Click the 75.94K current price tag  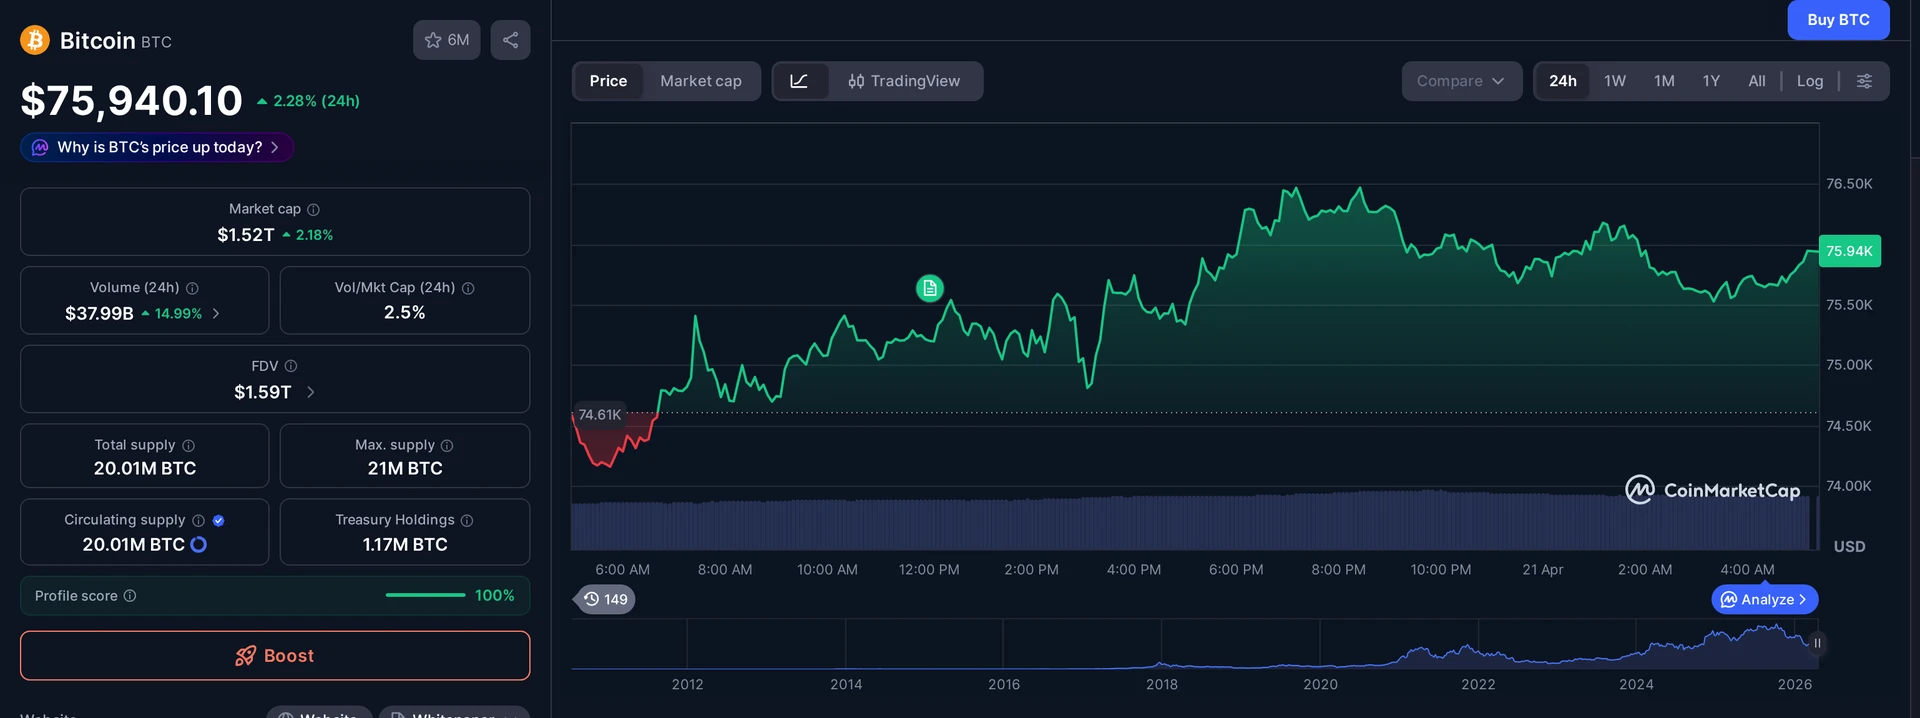(x=1849, y=251)
